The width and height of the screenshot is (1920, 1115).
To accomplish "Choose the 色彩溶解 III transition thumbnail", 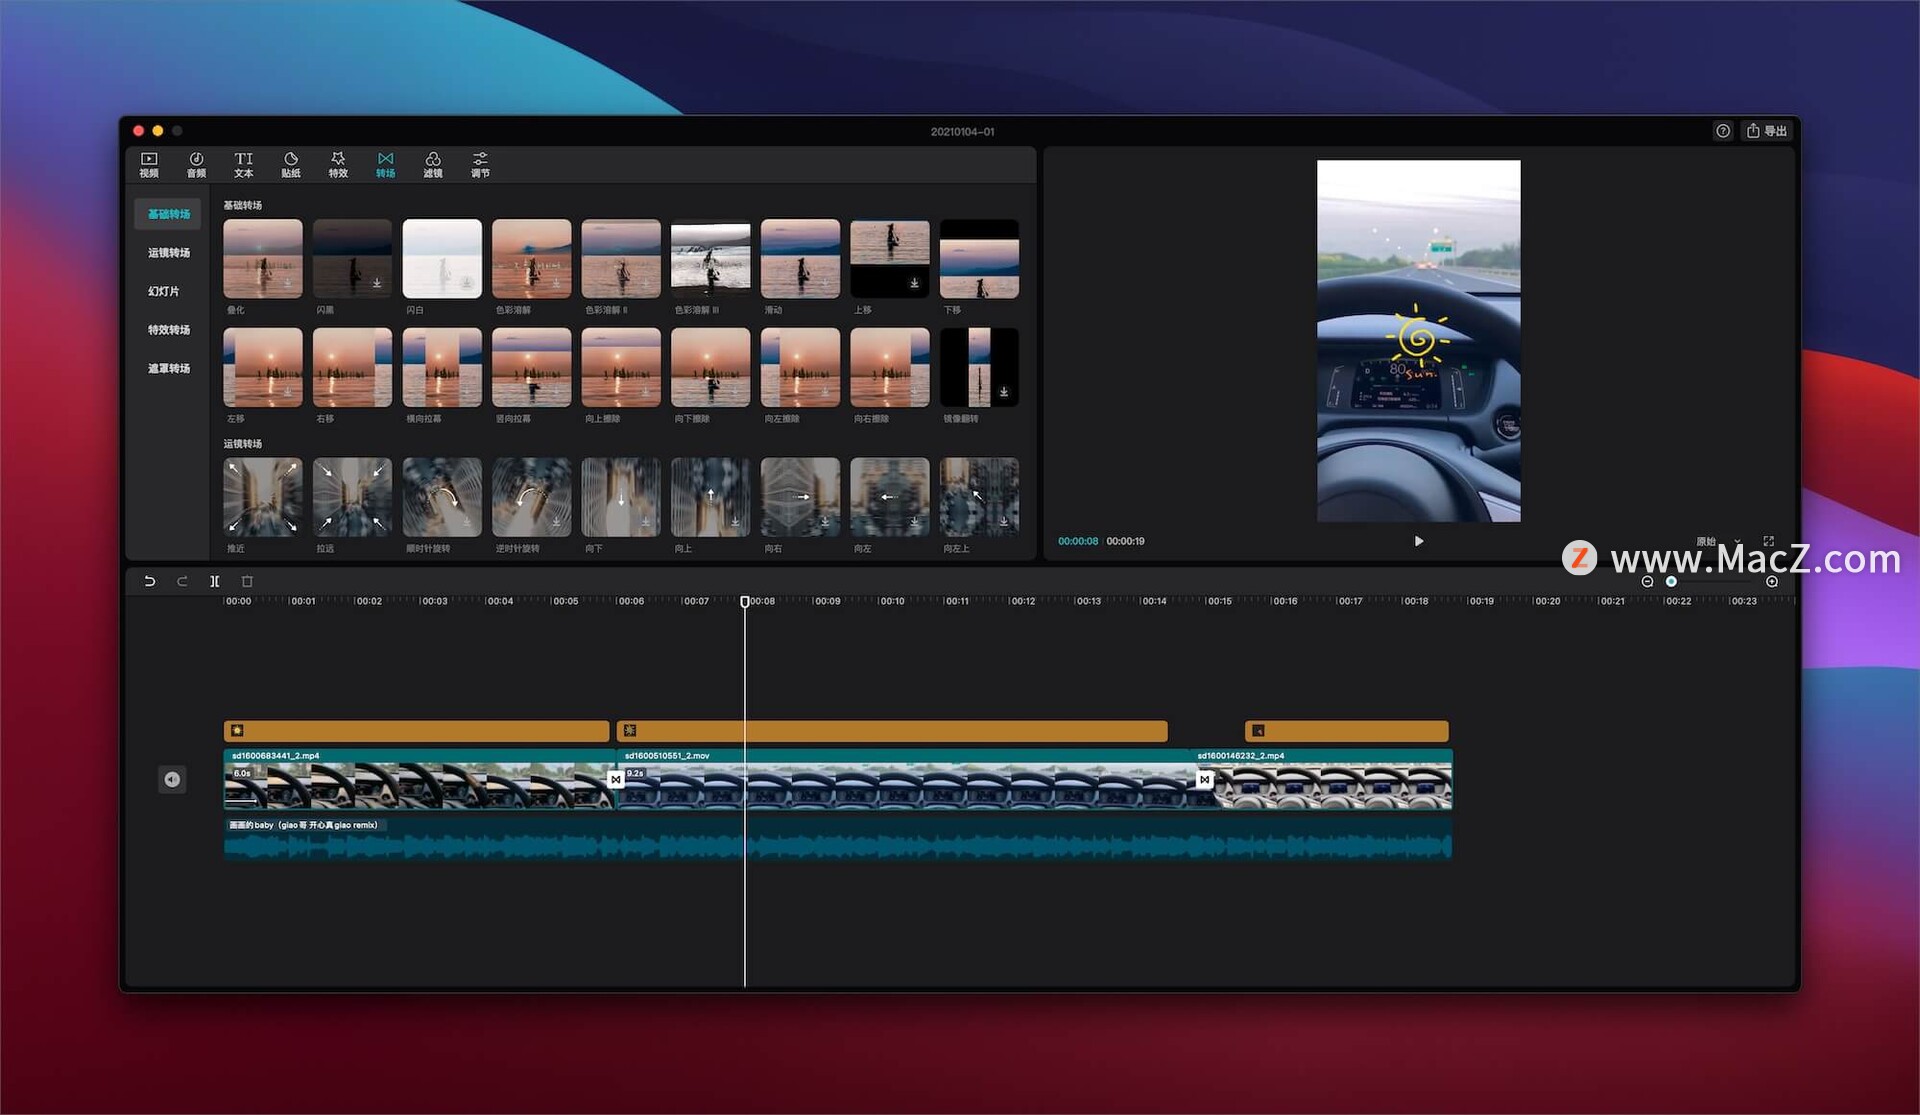I will 710,258.
